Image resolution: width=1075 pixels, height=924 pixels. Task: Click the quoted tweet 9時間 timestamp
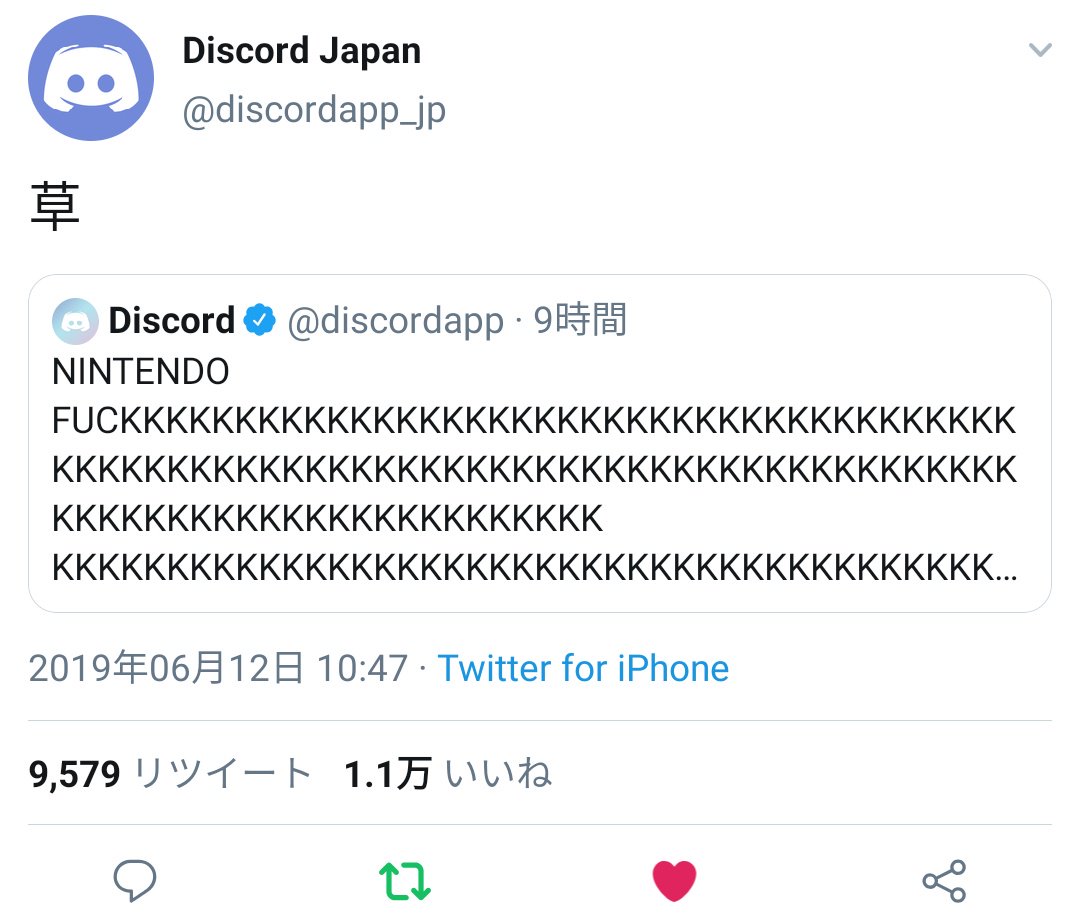coord(580,320)
